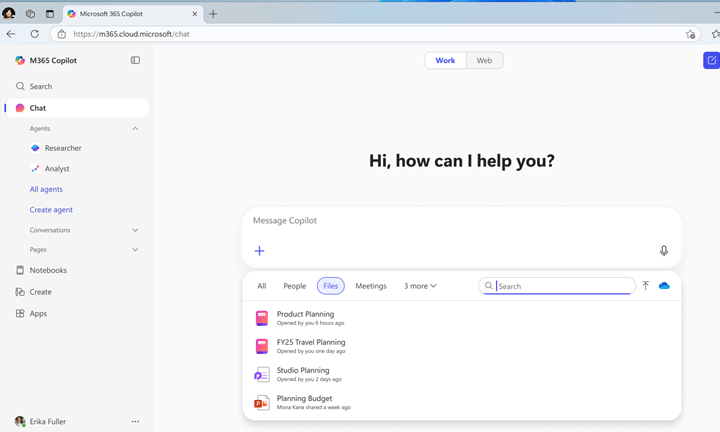720x432 pixels.
Task: Select the People filter
Action: (294, 286)
